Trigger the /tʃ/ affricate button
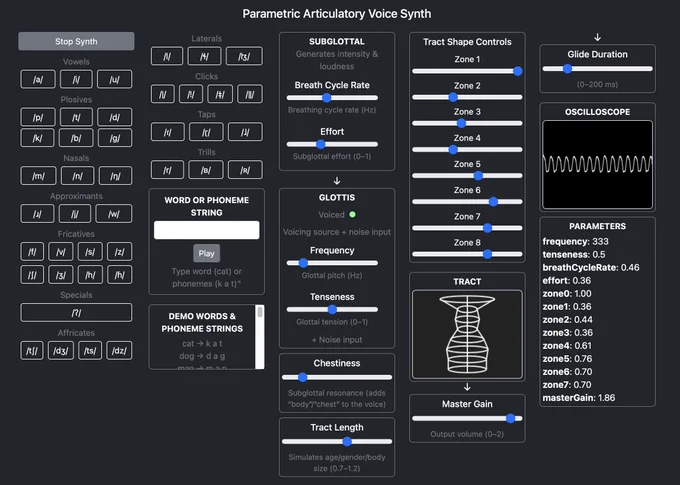Viewport: 680px width, 485px height. tap(32, 351)
